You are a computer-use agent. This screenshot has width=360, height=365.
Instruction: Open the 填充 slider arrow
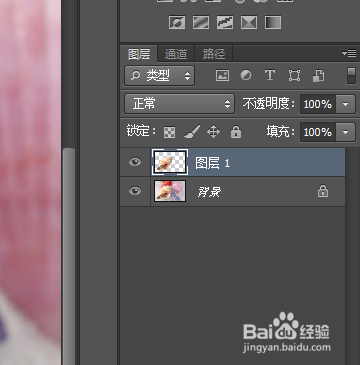pos(345,132)
